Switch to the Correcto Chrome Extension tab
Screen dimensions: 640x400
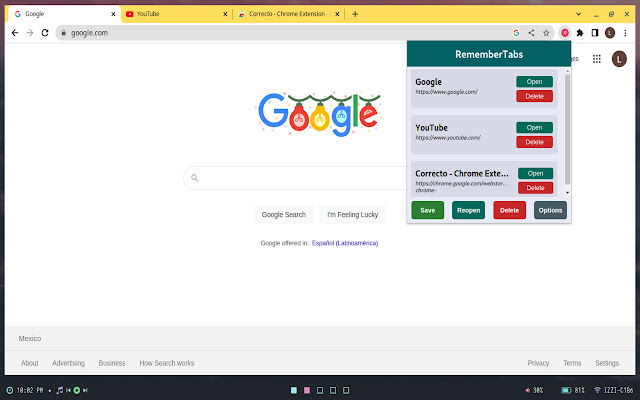pos(289,14)
